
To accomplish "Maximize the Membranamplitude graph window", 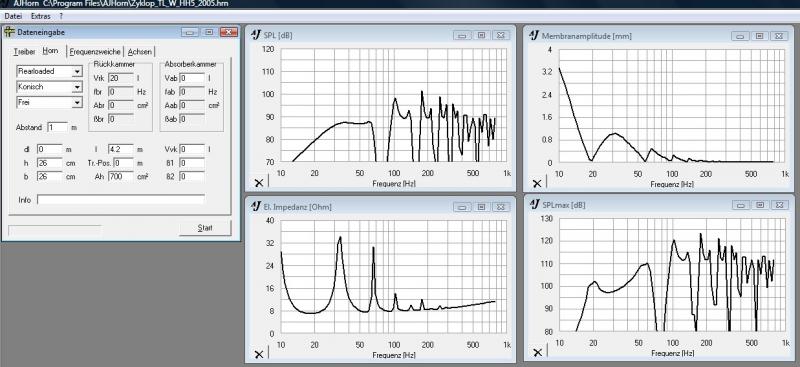I will 760,36.
